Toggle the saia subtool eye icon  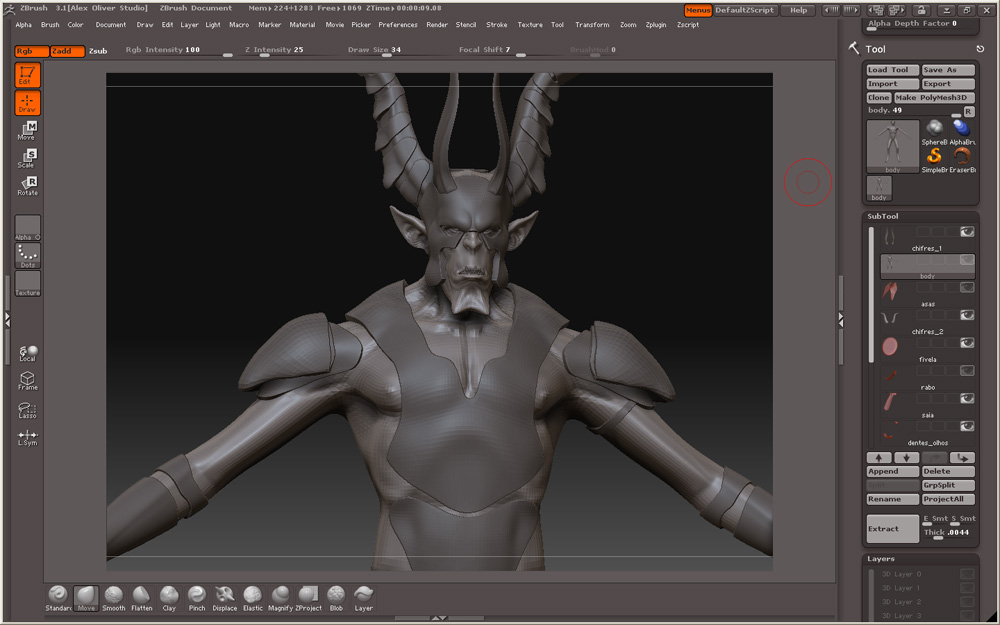click(967, 399)
